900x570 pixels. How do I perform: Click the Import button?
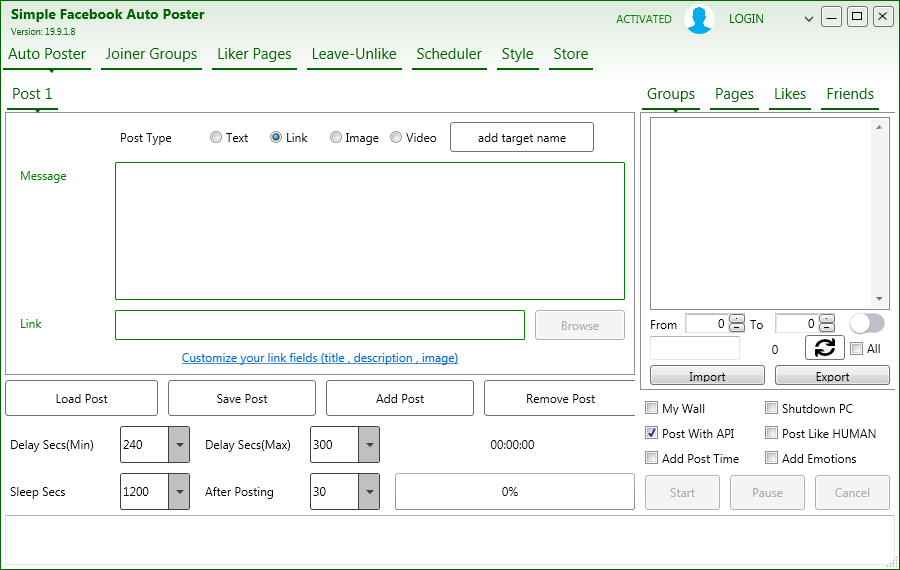(x=707, y=376)
